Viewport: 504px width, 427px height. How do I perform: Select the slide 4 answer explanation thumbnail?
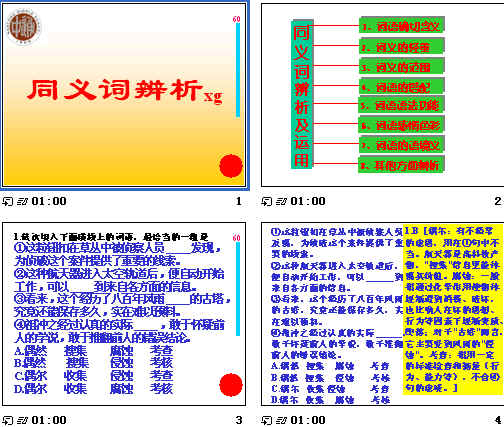[x=382, y=314]
